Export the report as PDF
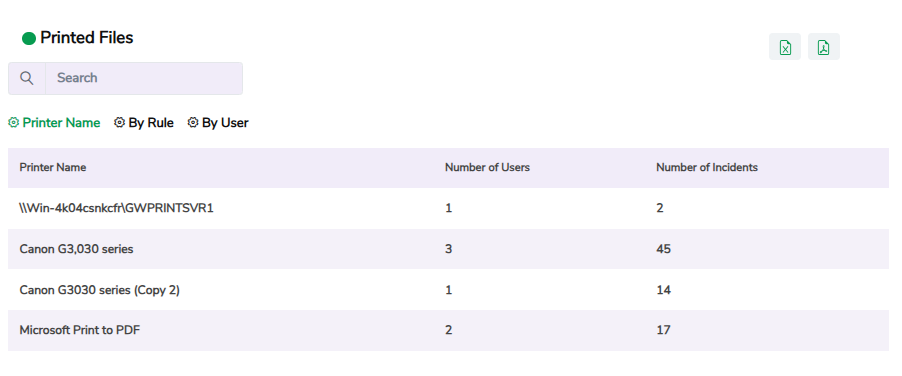 tap(824, 47)
